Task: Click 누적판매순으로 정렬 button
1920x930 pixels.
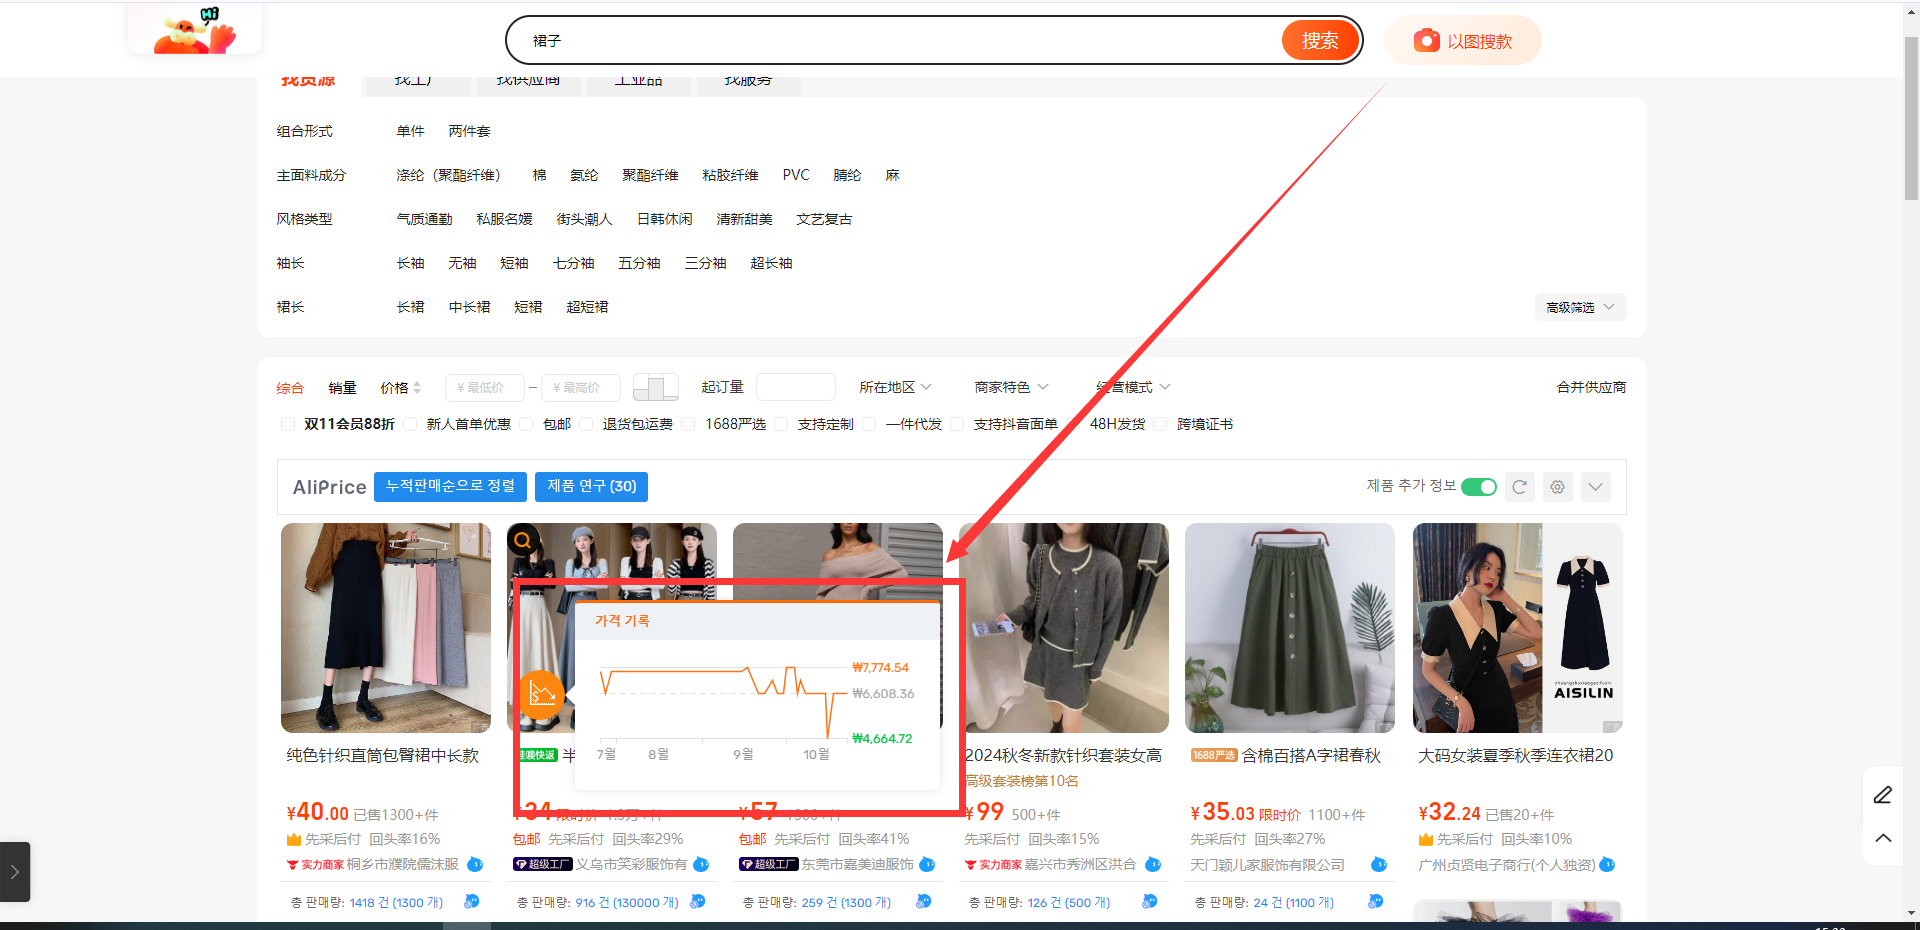Action: 450,486
